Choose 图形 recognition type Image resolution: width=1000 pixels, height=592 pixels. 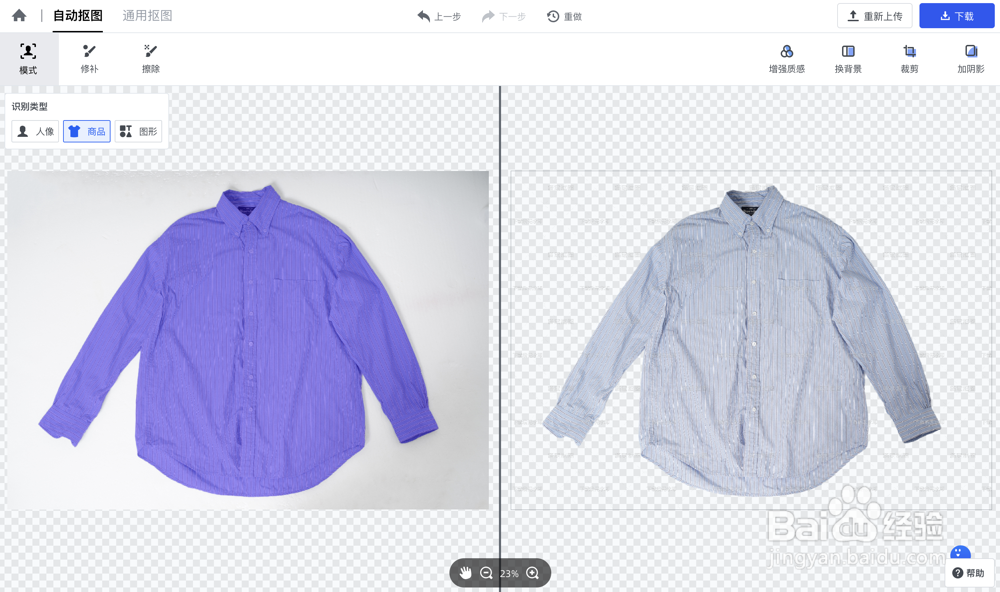coord(138,131)
